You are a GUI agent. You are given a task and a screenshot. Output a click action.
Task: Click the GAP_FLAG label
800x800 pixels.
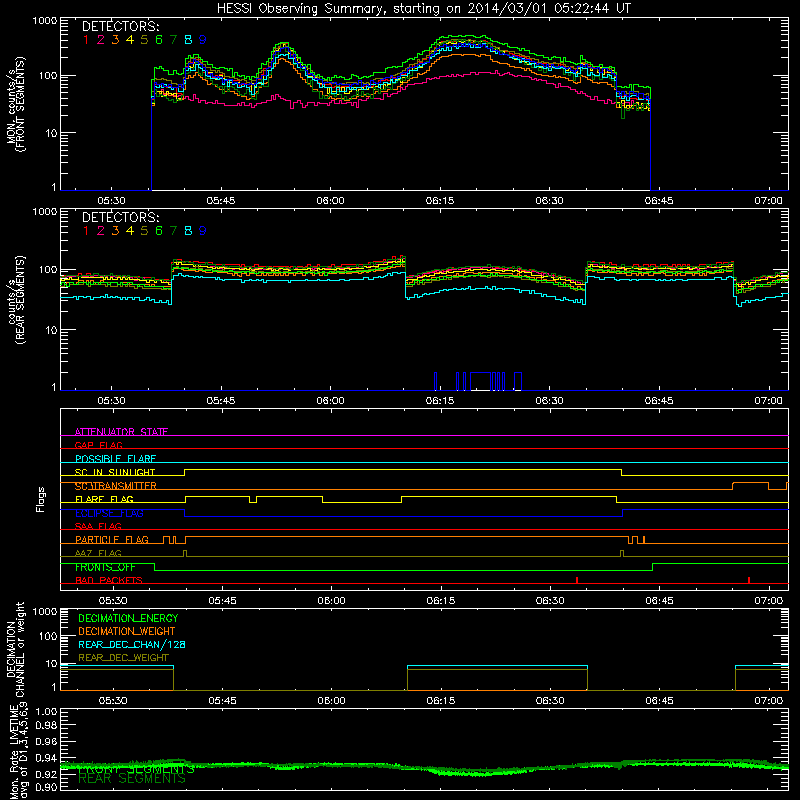click(98, 445)
